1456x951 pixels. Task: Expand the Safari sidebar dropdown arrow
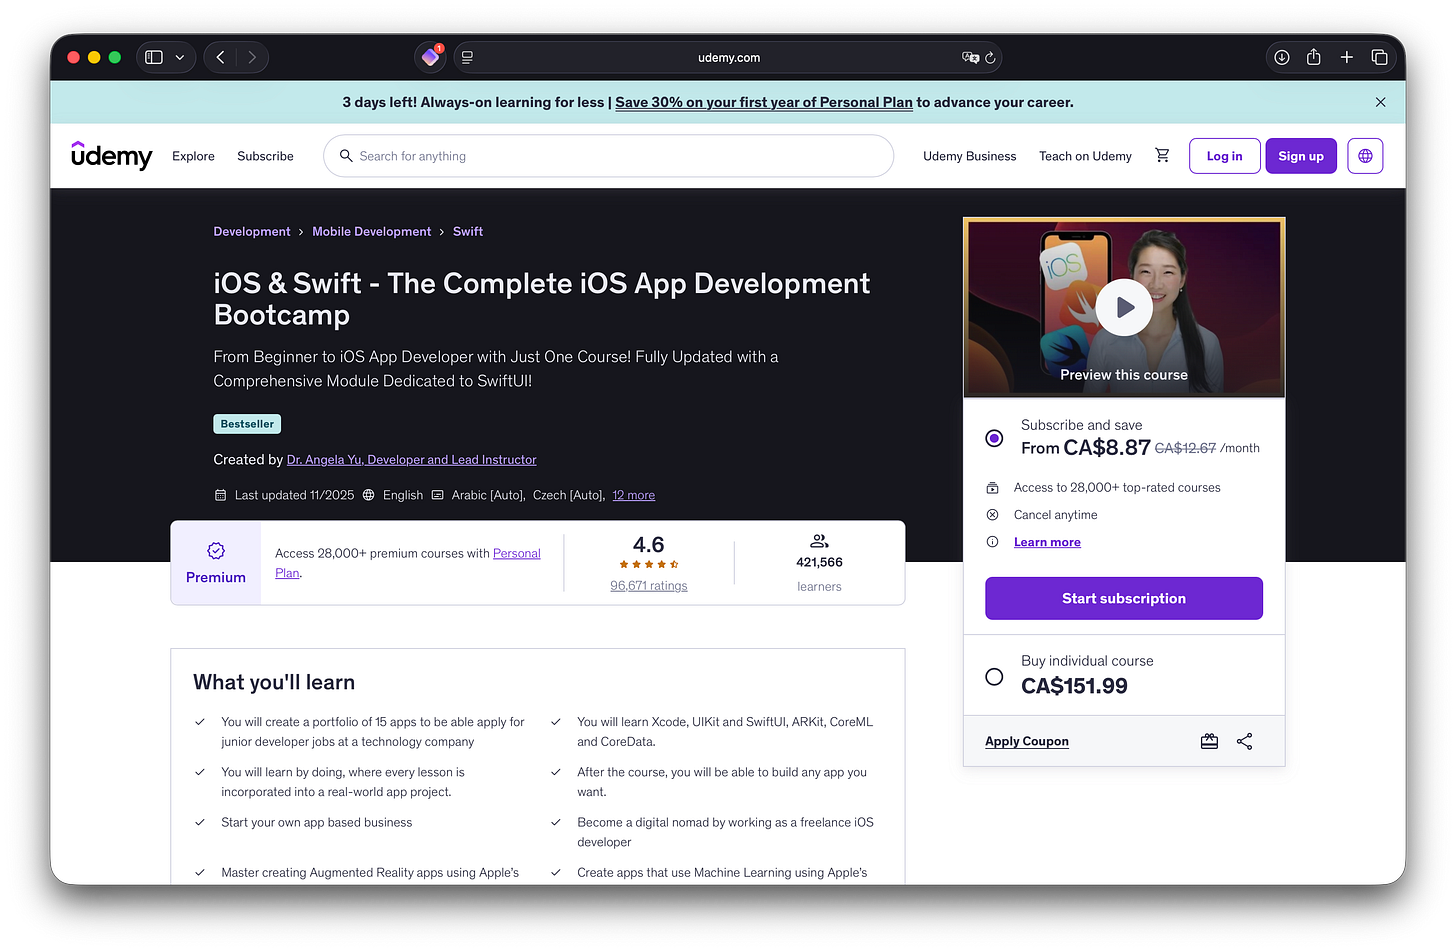pyautogui.click(x=180, y=58)
